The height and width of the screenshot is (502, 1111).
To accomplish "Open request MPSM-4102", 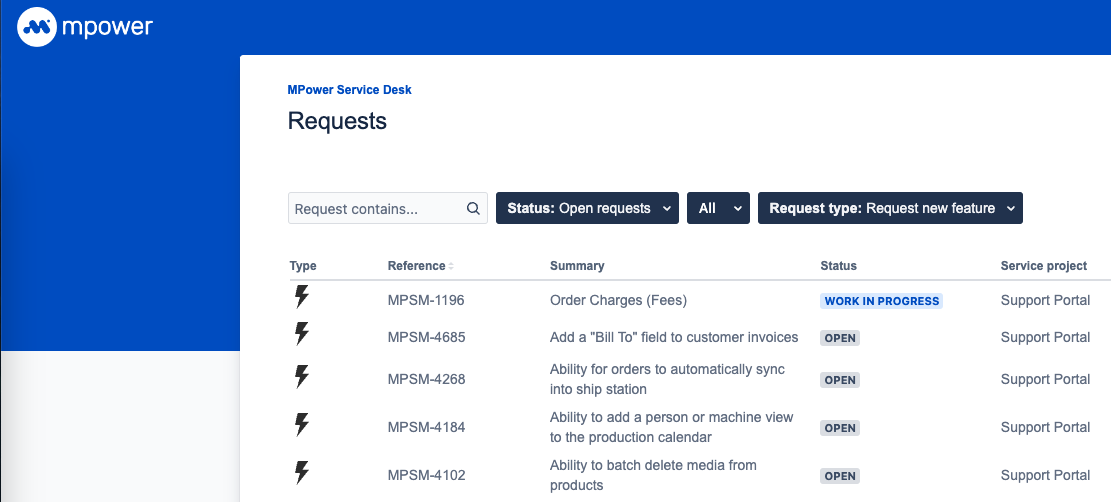I will point(427,475).
